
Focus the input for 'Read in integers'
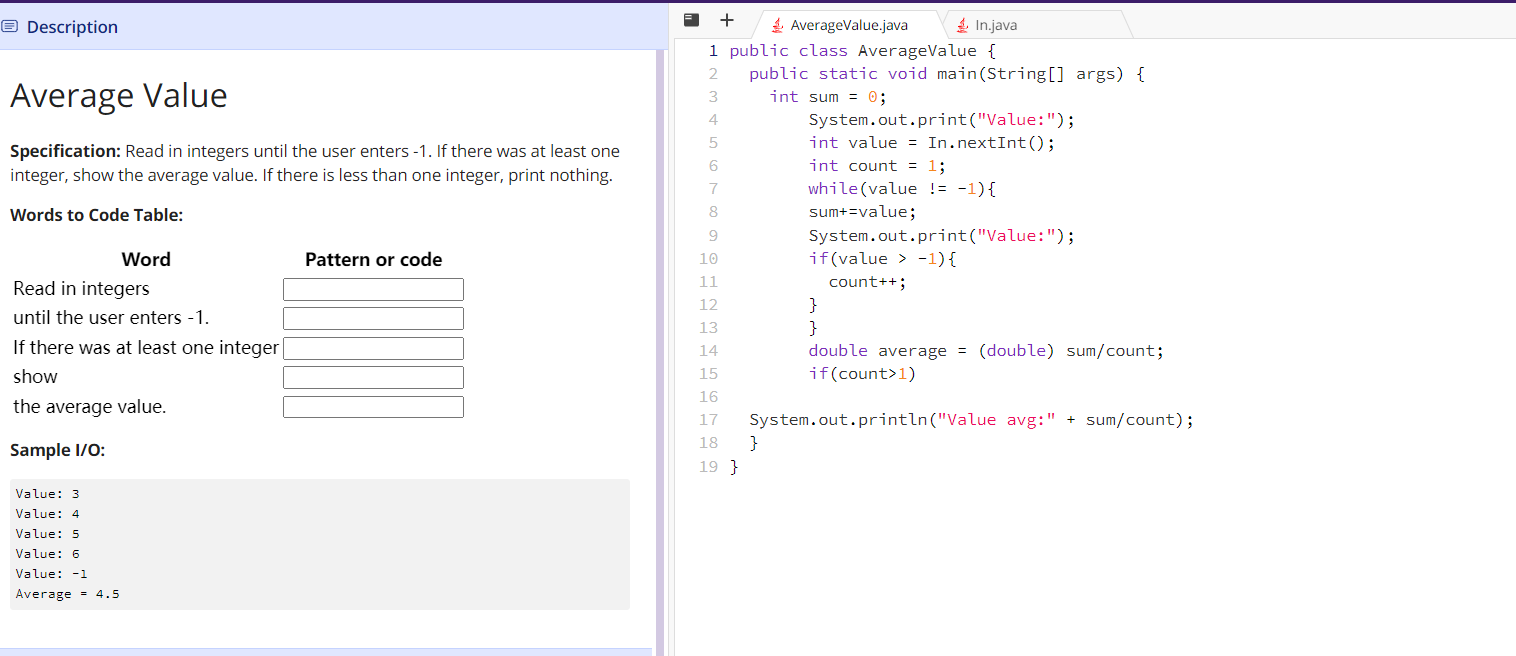(373, 289)
